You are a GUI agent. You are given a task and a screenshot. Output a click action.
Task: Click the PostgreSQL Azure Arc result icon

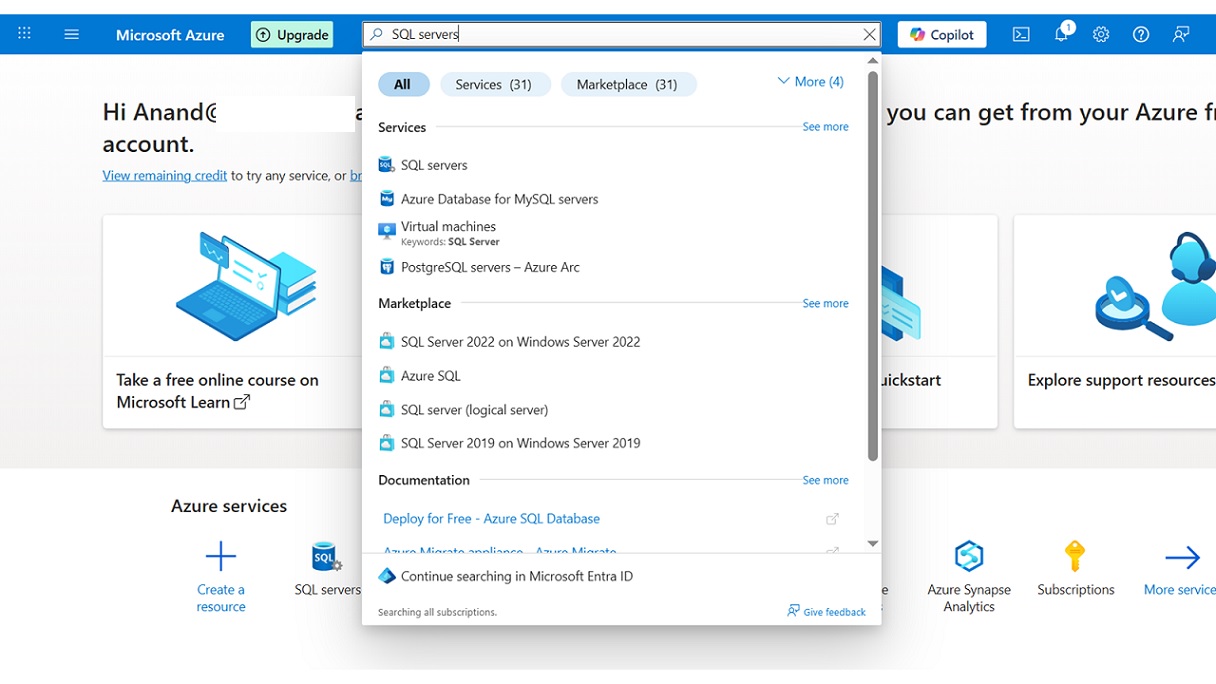pyautogui.click(x=386, y=267)
